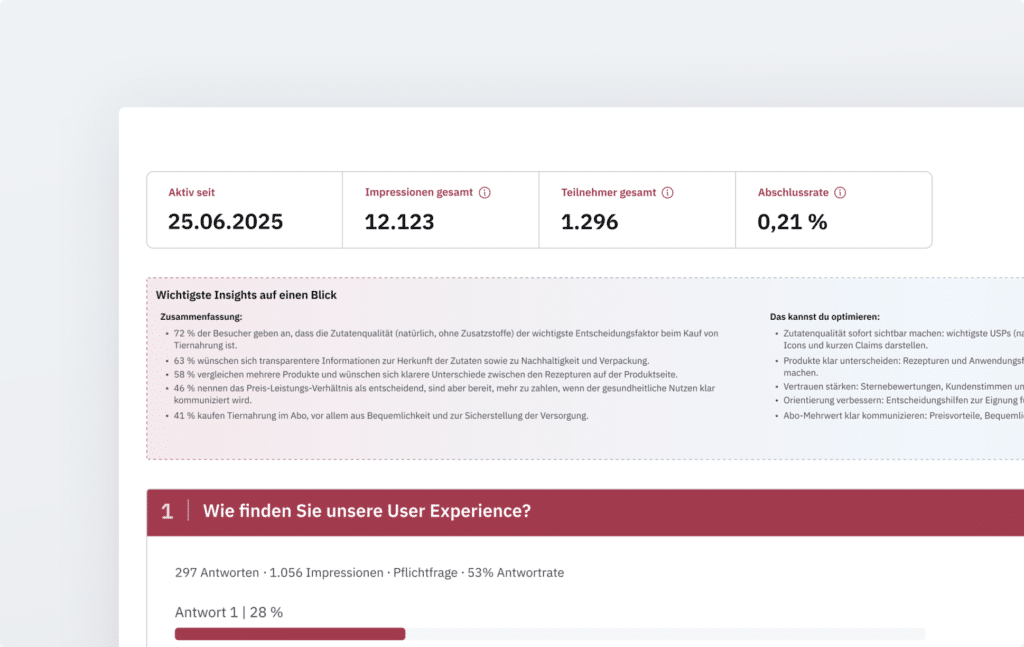Click the 297 Antworten statistics line
Viewport: 1024px width, 647px height.
369,572
